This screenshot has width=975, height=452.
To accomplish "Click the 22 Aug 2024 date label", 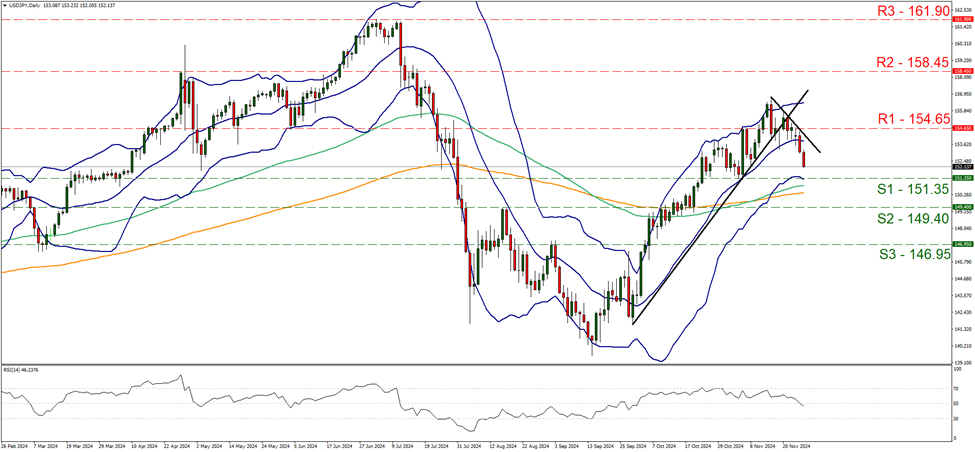I will [535, 446].
